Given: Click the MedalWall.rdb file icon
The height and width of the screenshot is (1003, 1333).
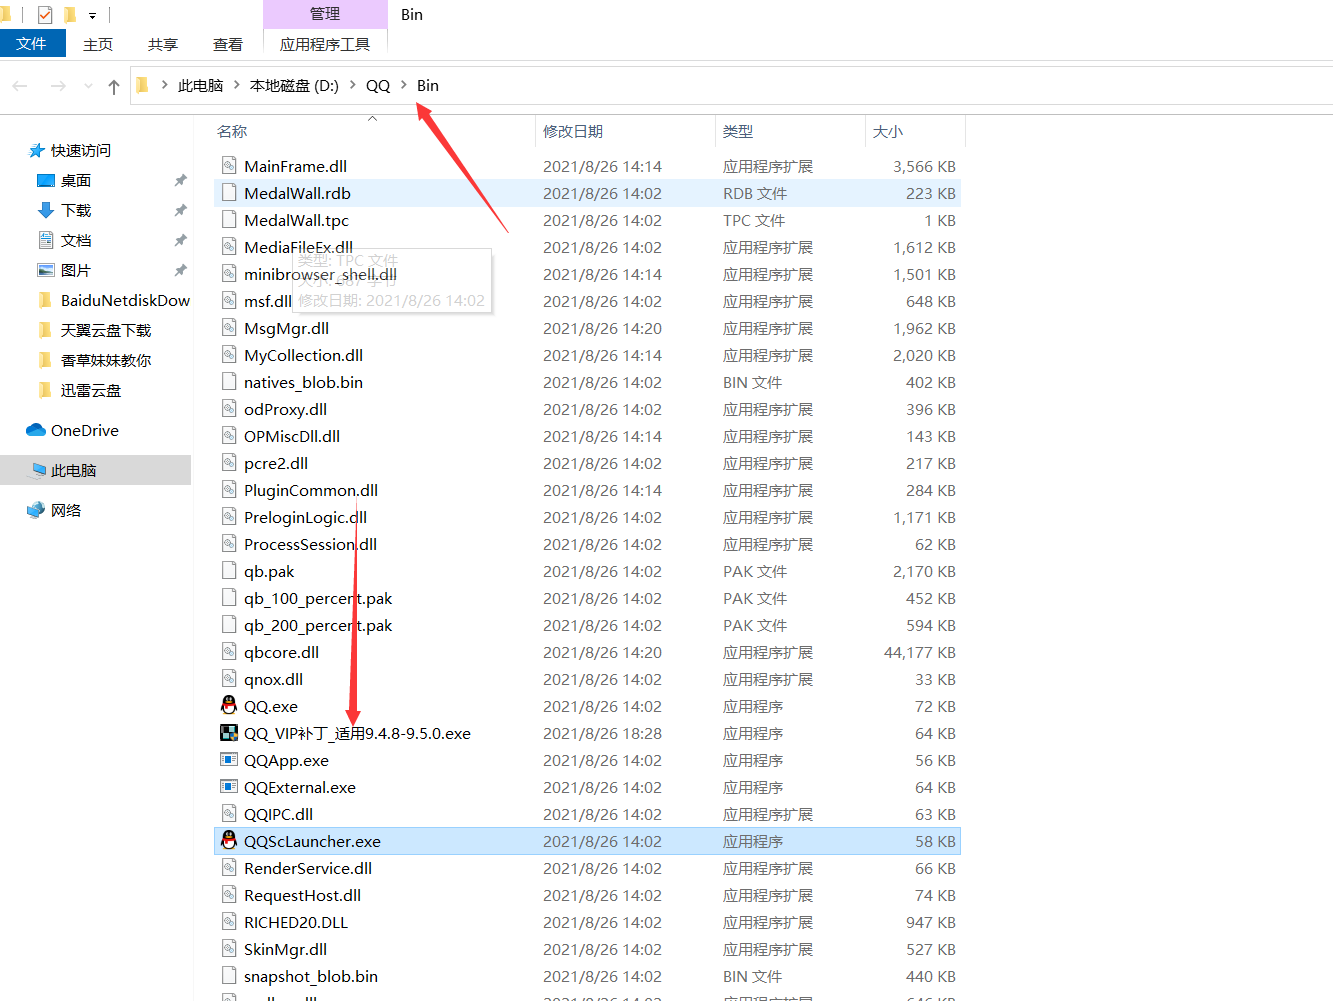Looking at the screenshot, I should pos(229,192).
